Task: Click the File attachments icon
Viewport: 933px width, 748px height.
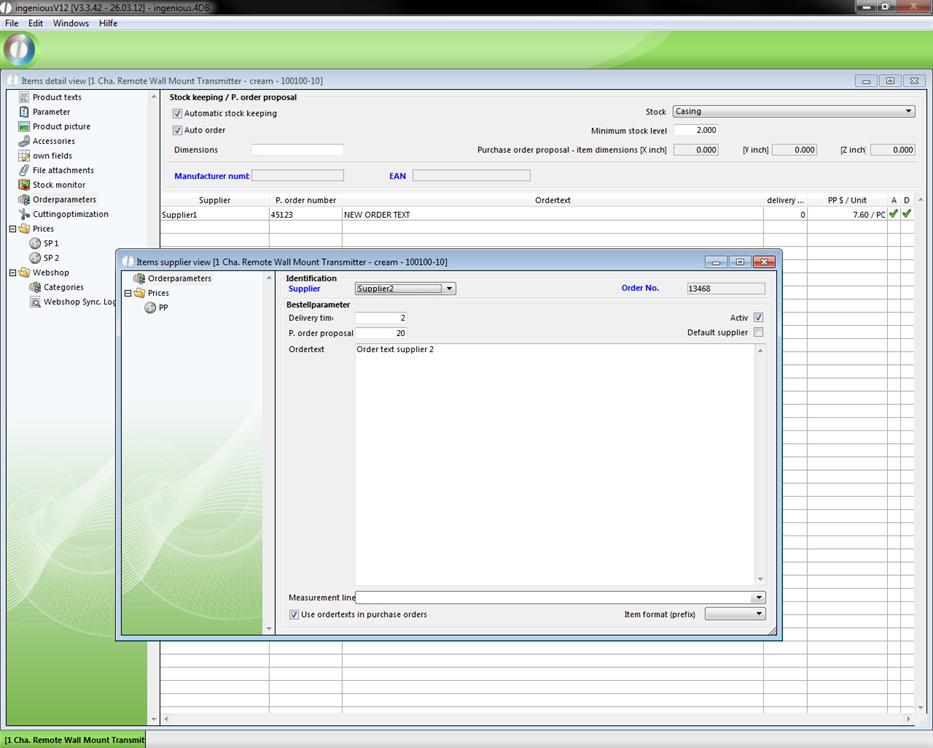Action: (x=25, y=170)
